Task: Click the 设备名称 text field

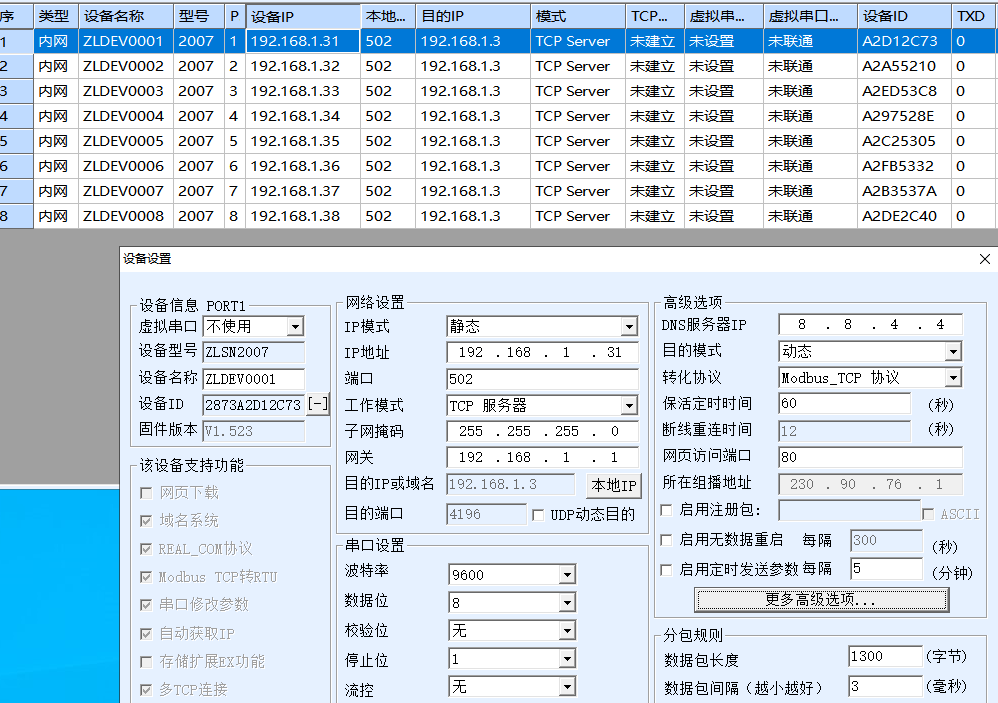Action: [x=253, y=379]
